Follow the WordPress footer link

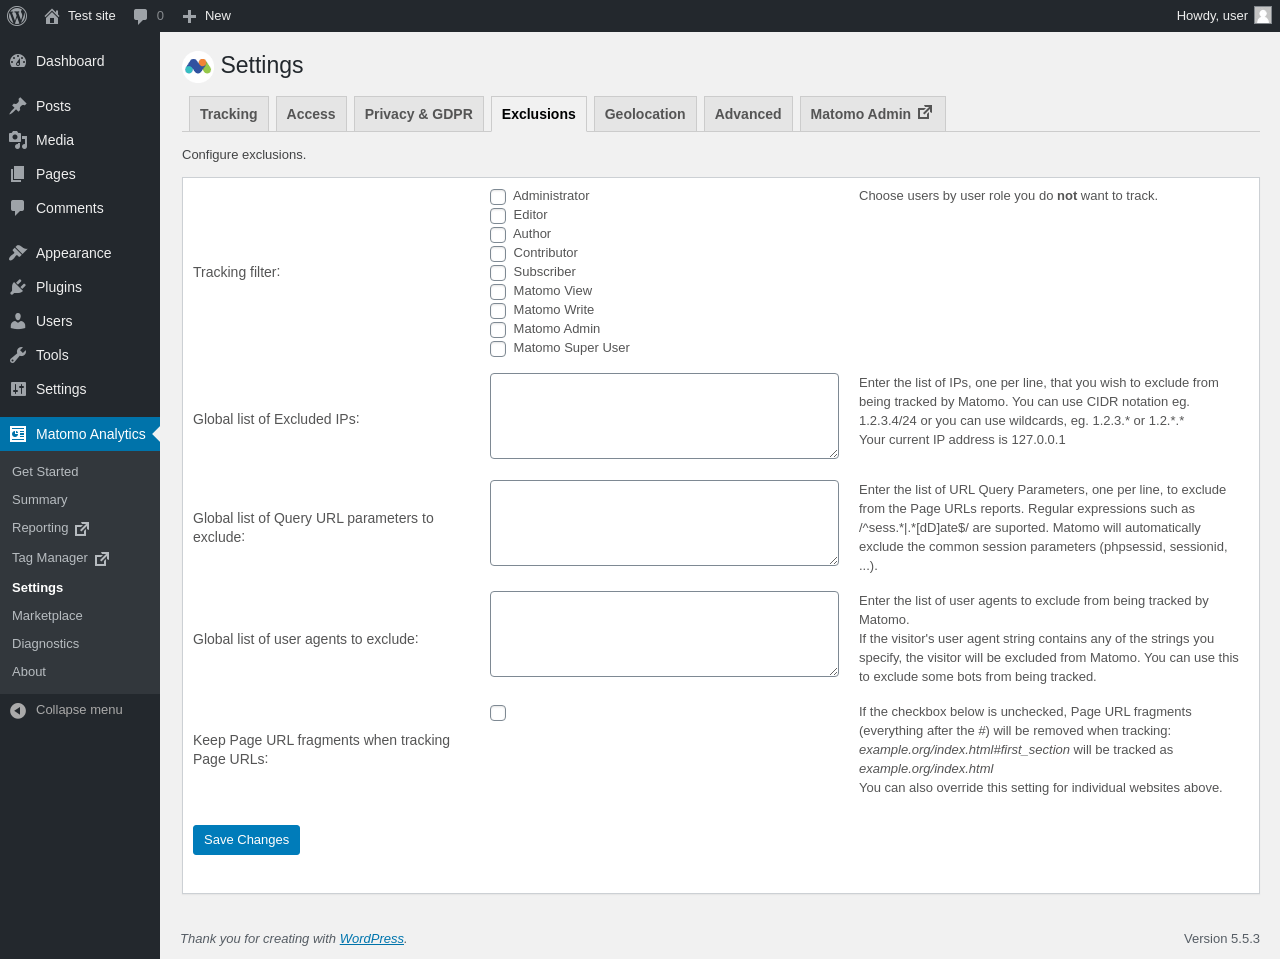point(371,939)
